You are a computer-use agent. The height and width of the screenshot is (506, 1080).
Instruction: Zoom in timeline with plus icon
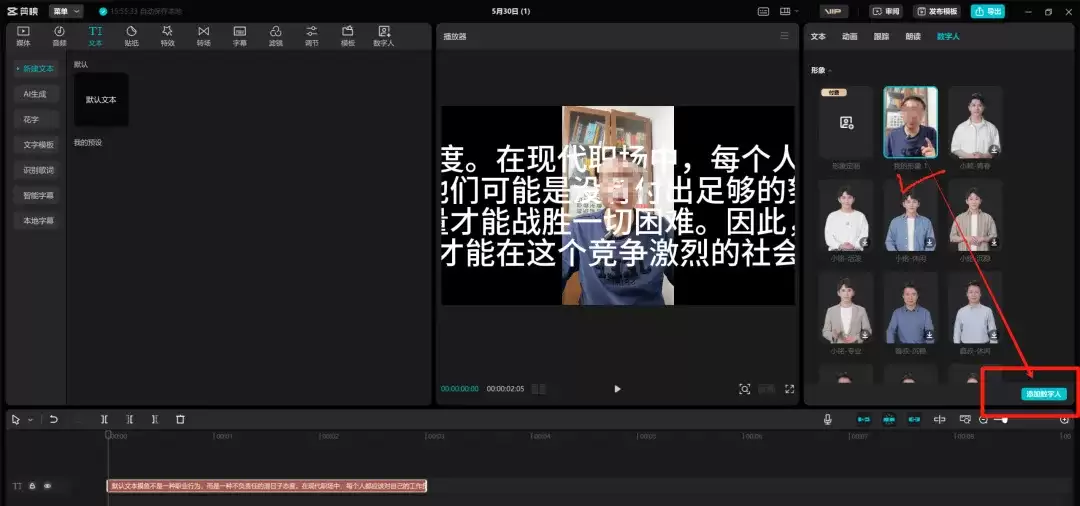tap(1064, 419)
